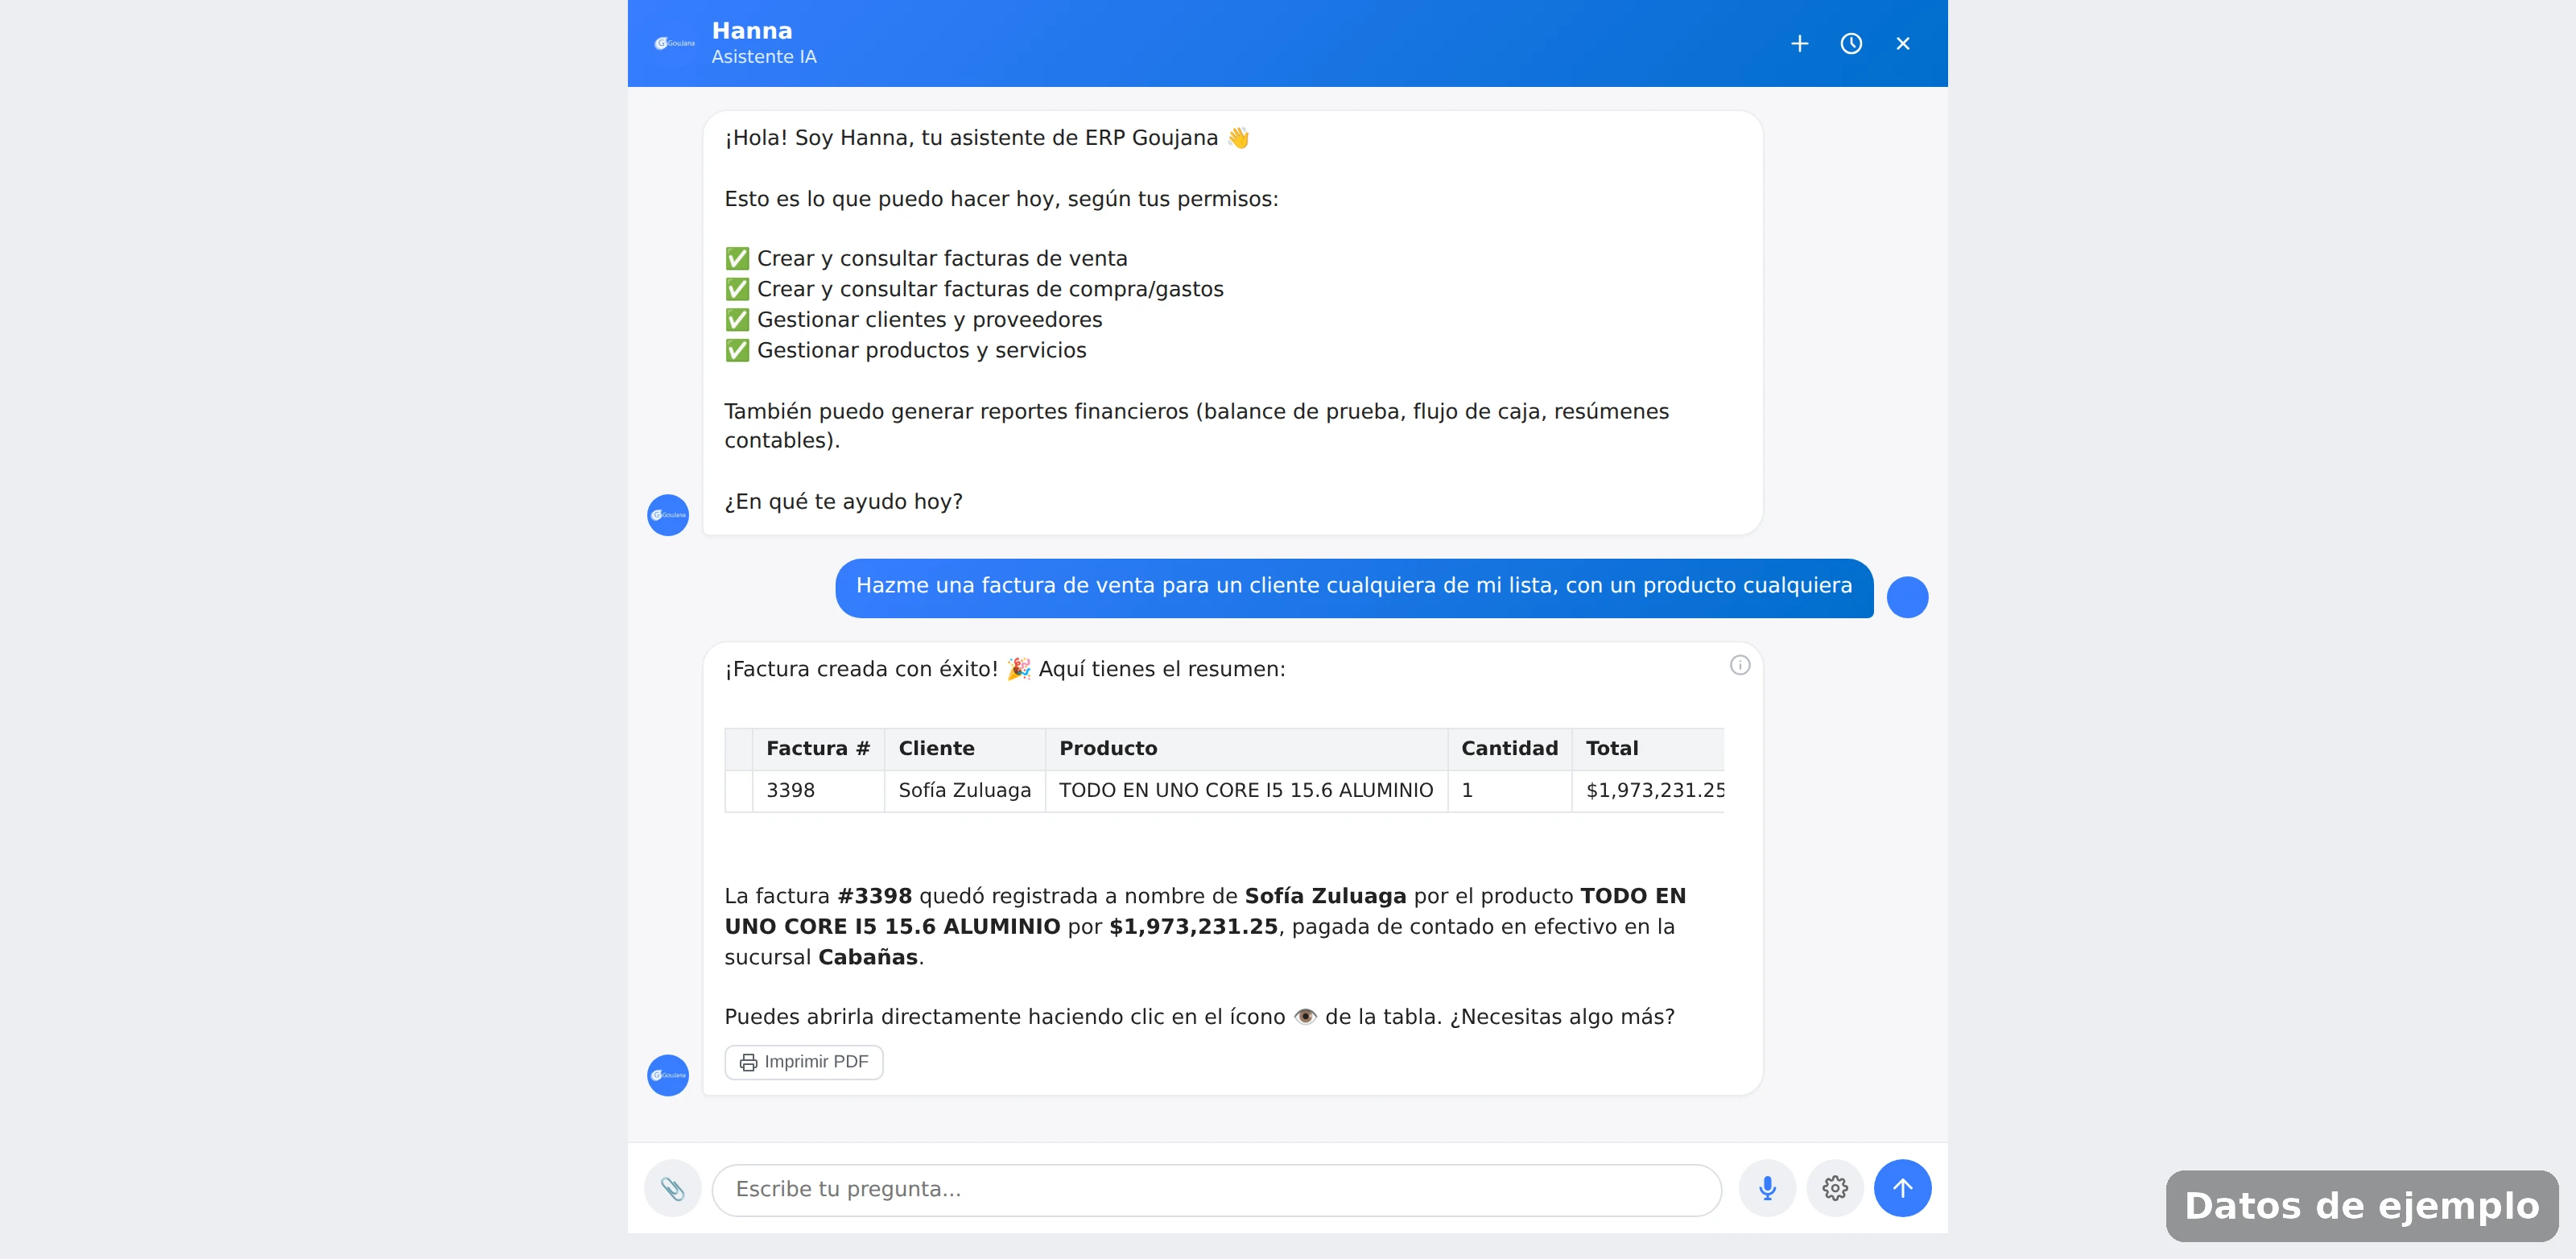Select the 'Sofía Zuluaga' table cell
Screen dimensions: 2576x1259
coord(965,790)
